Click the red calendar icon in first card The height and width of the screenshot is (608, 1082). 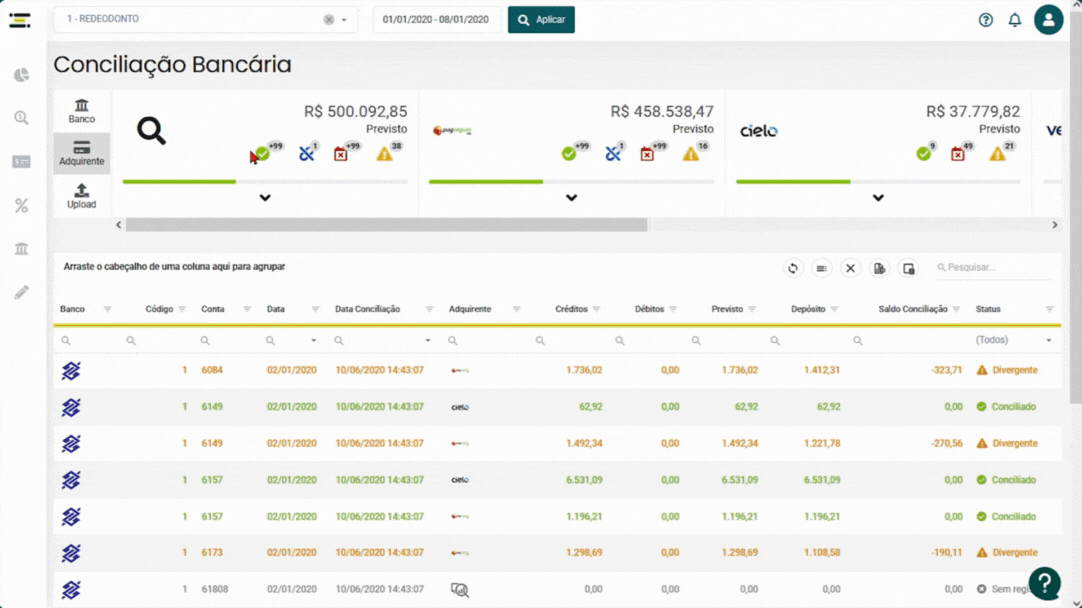point(341,154)
